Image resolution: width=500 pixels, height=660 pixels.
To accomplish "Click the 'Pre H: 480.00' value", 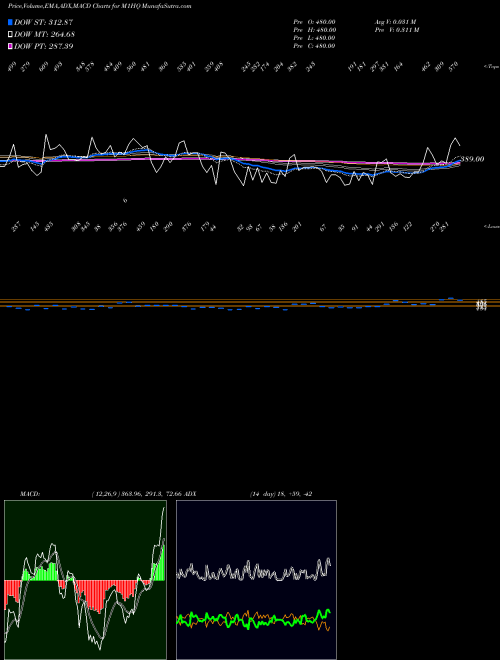I will coord(314,30).
